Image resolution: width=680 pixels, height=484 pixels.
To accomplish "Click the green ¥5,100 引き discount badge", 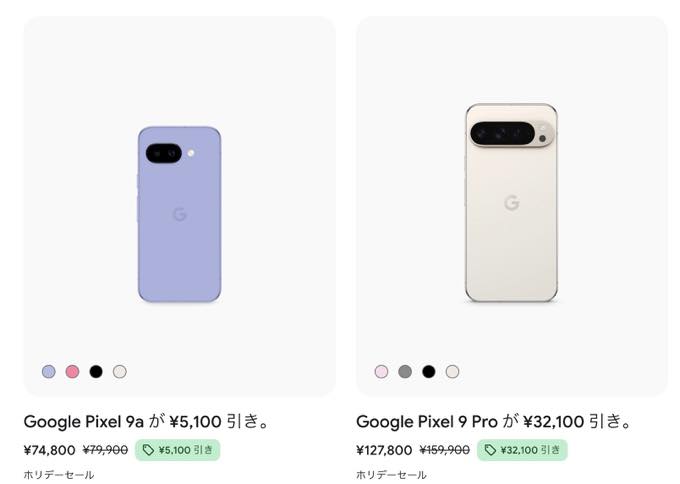I will pos(178,450).
